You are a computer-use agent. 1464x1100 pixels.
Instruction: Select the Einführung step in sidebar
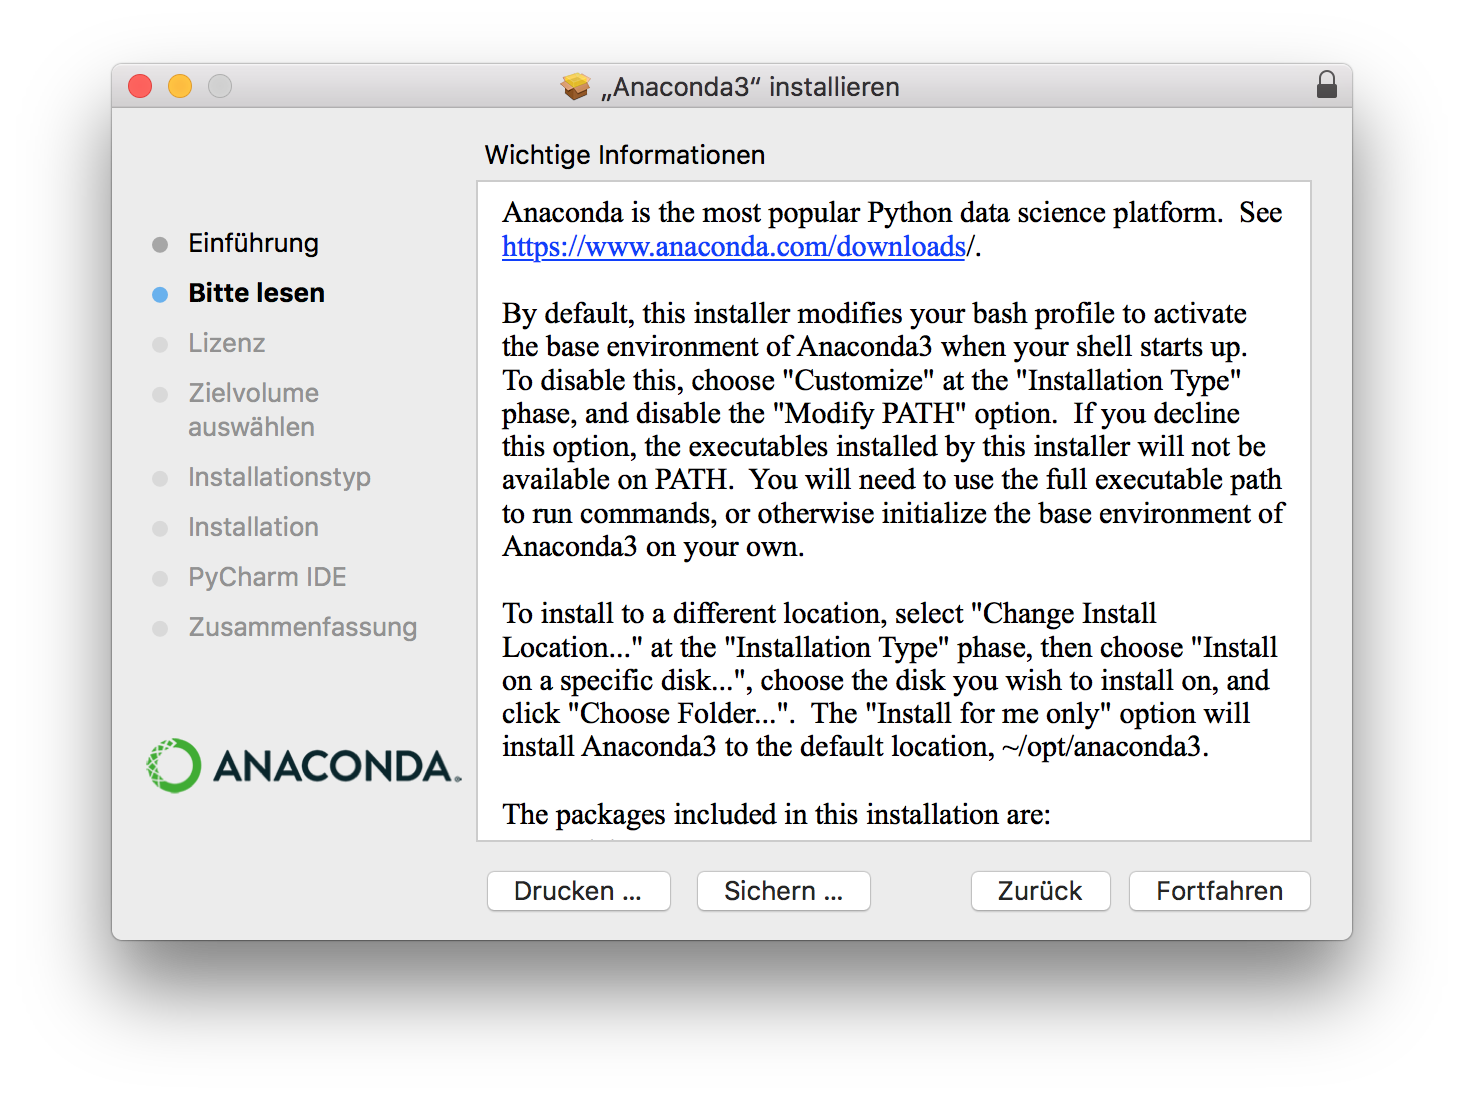tap(254, 243)
